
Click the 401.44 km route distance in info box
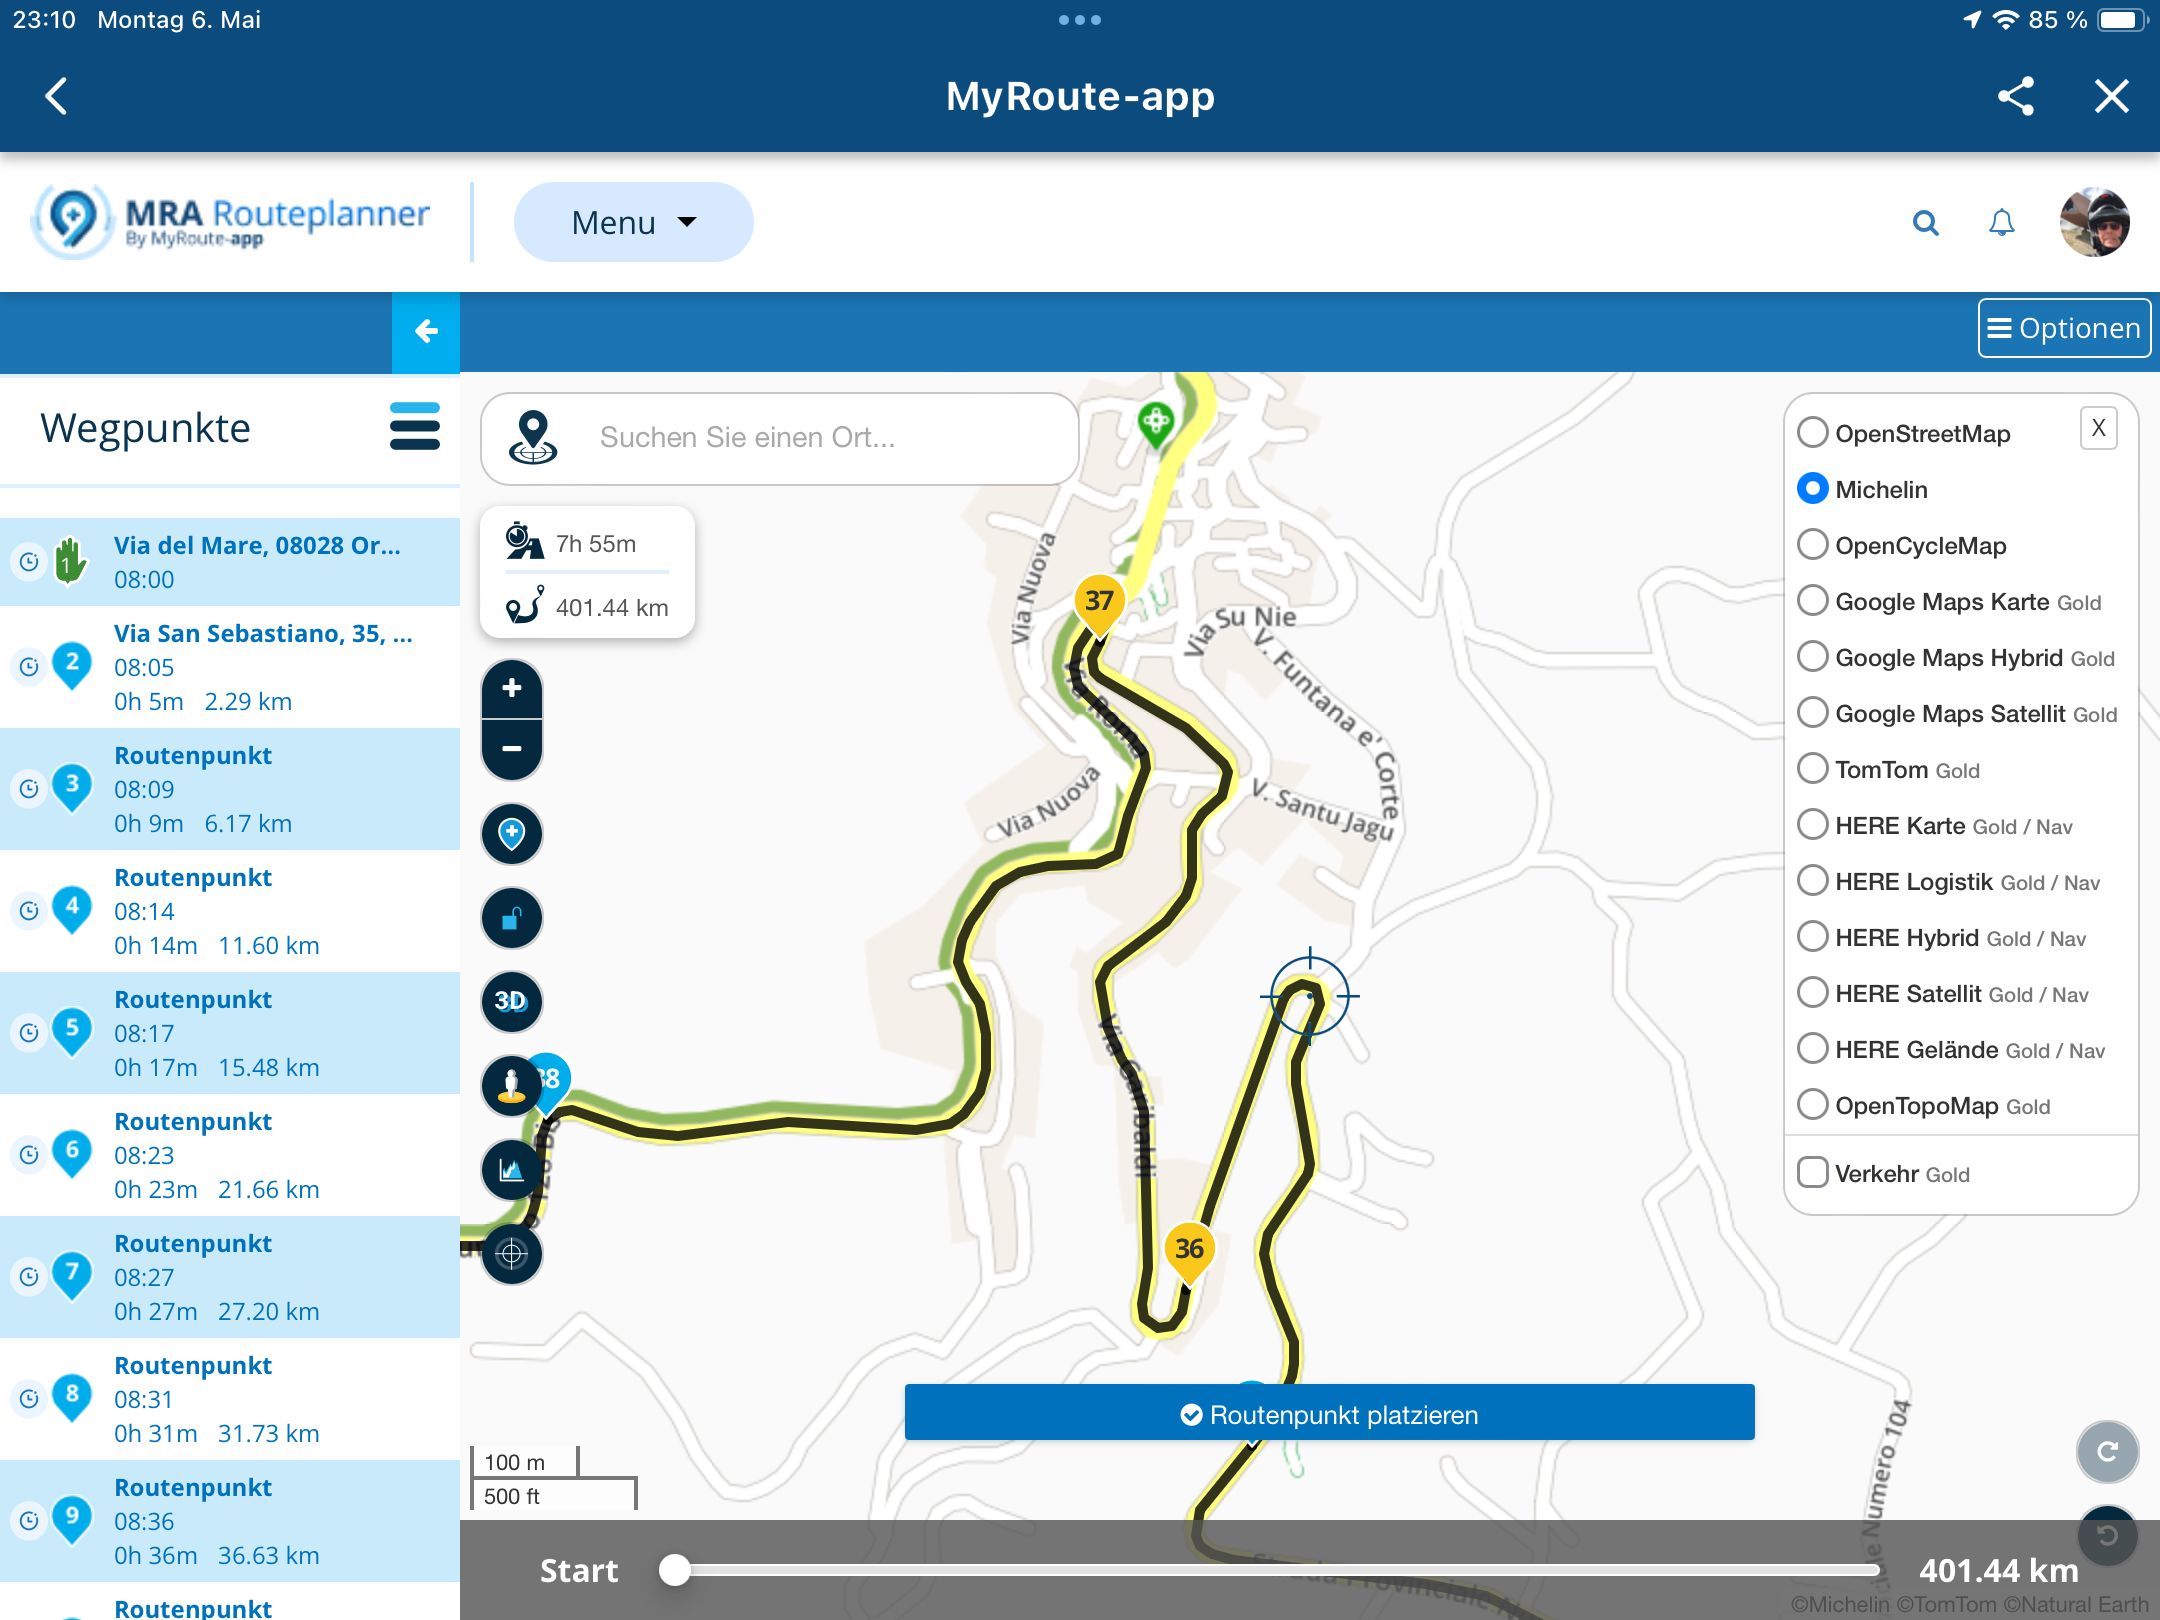pos(612,607)
